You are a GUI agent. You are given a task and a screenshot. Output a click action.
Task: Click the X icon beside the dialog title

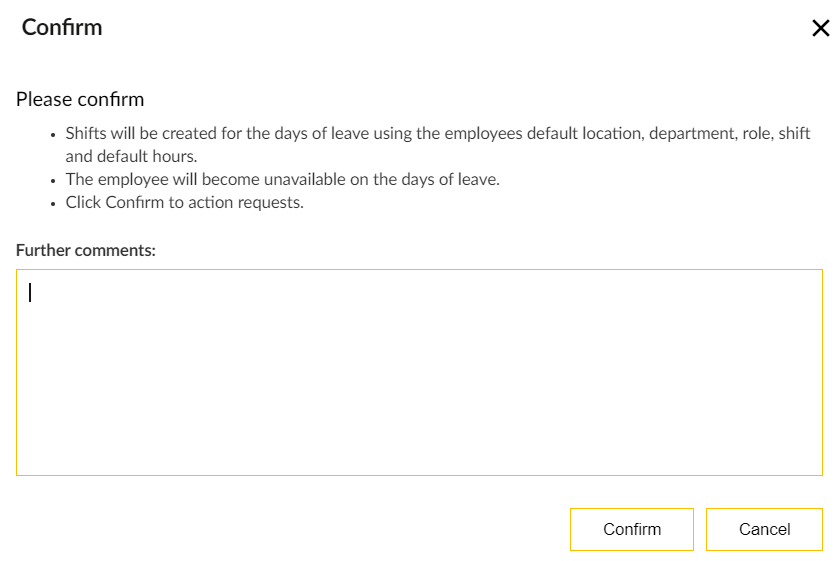pyautogui.click(x=820, y=28)
